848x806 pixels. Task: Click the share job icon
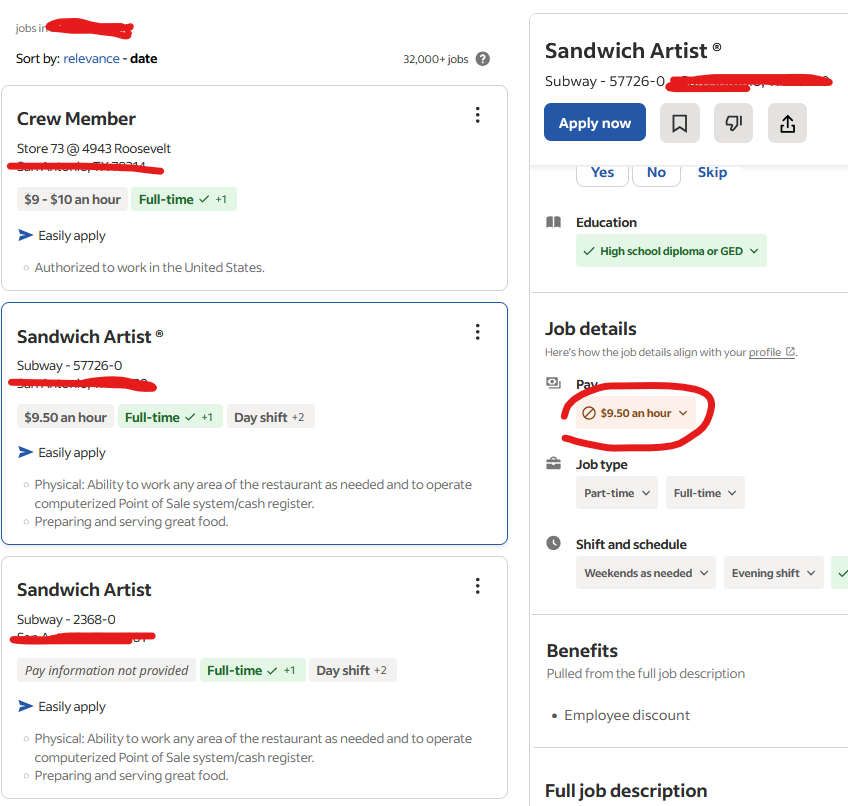tap(787, 123)
